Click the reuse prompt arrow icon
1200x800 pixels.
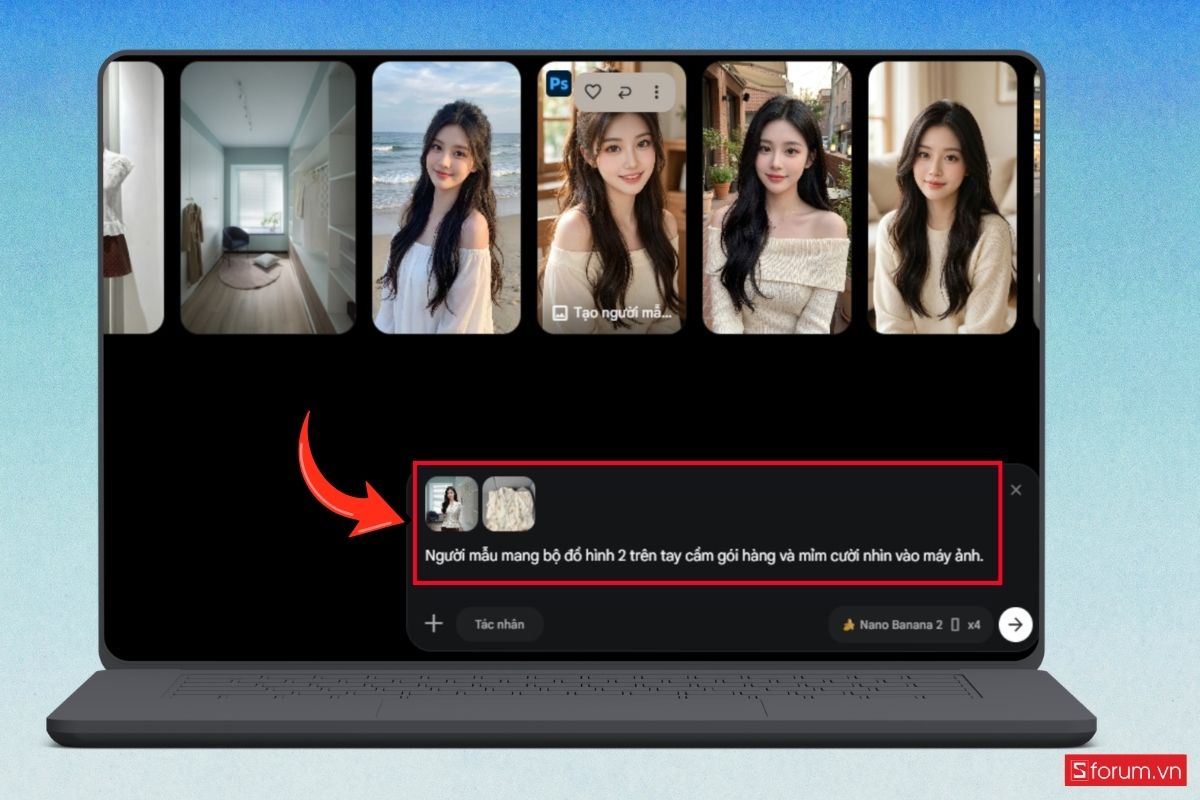click(625, 92)
